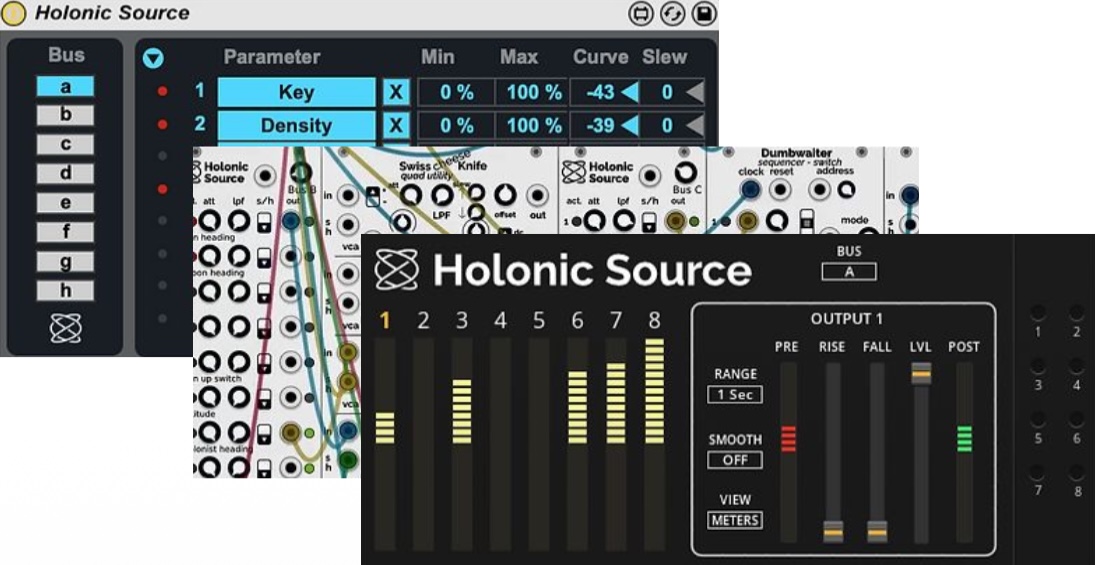Click the POST meter green bars
The width and height of the screenshot is (1096, 565).
(965, 438)
